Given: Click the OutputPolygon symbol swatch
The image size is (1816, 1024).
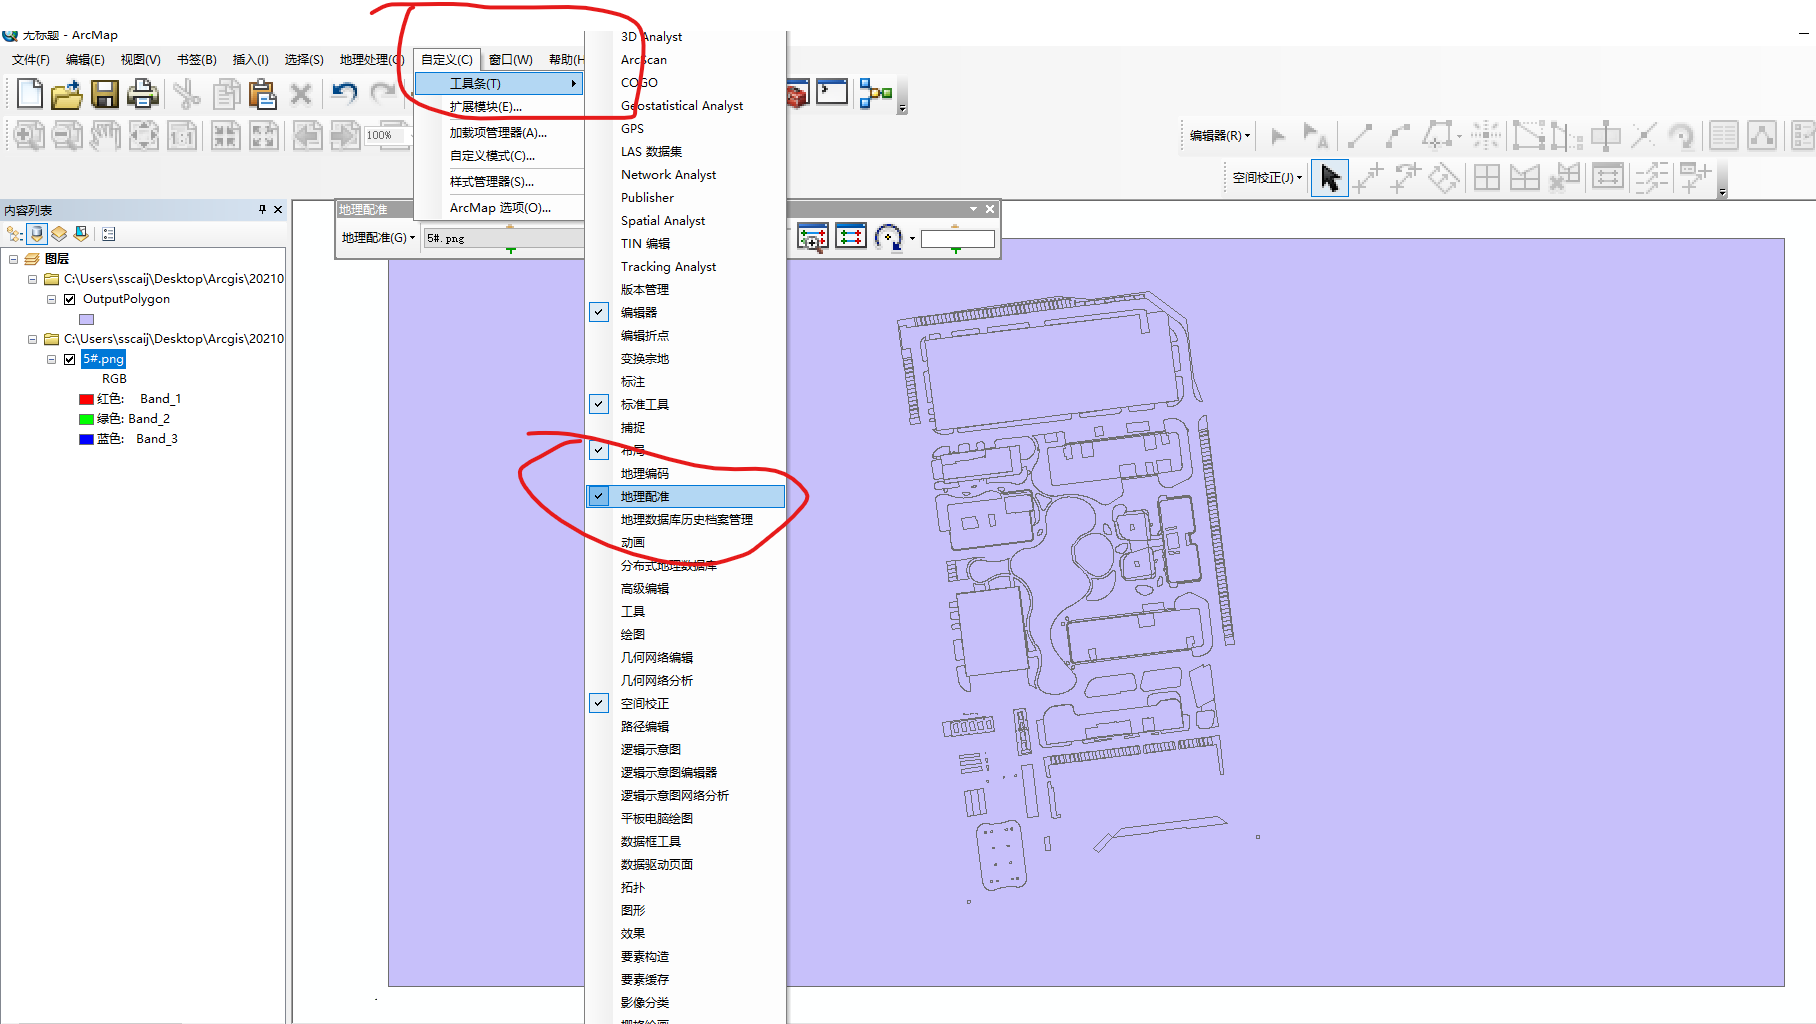Looking at the screenshot, I should pyautogui.click(x=86, y=318).
